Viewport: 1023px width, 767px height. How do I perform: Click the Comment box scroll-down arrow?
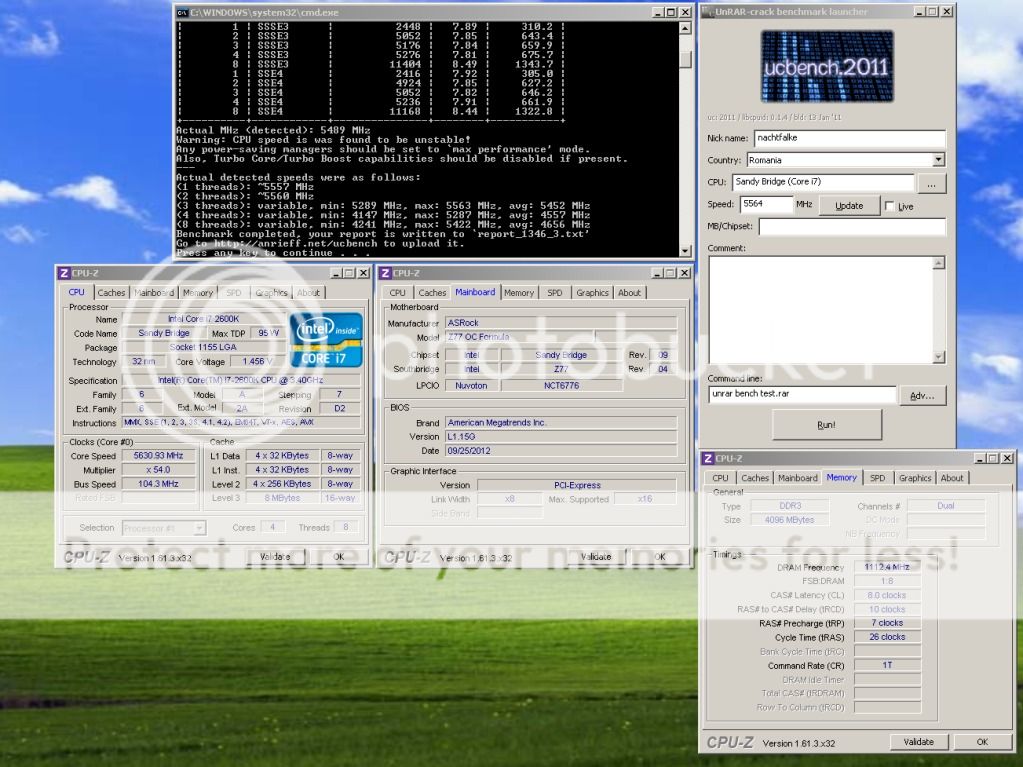937,357
